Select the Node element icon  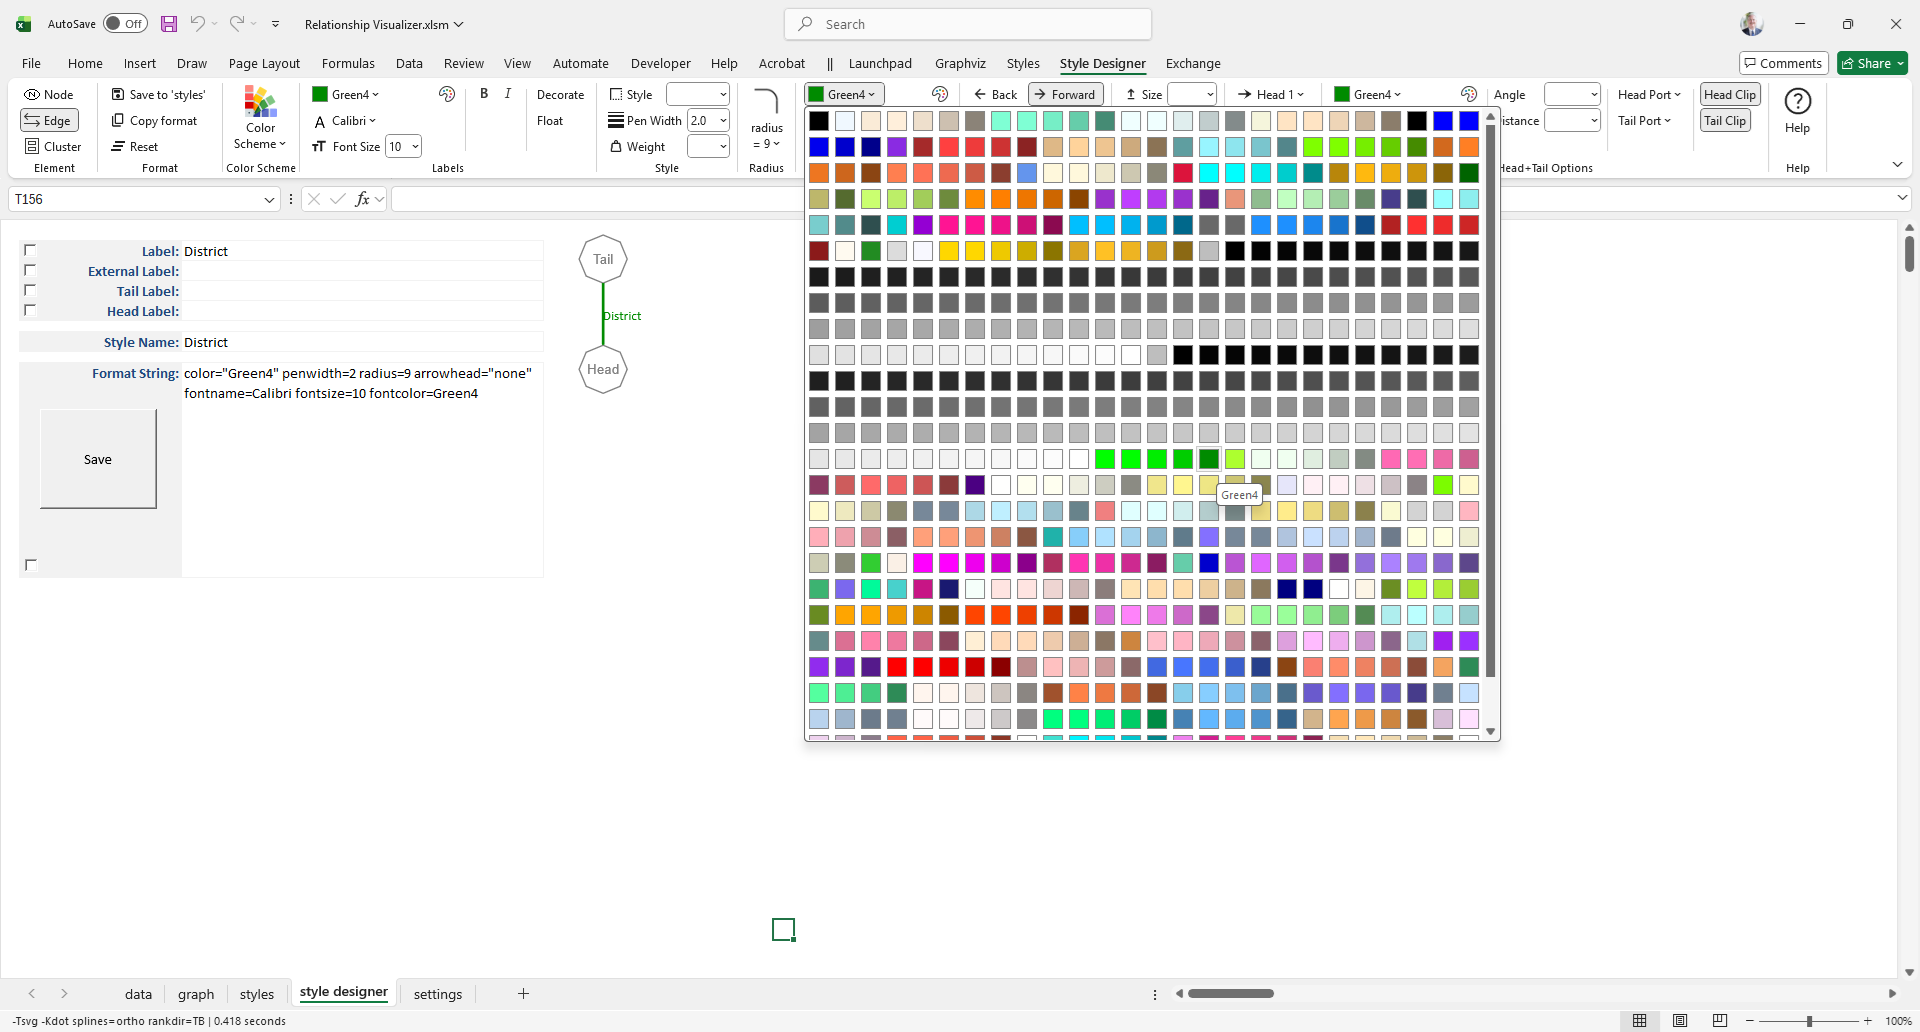click(32, 95)
